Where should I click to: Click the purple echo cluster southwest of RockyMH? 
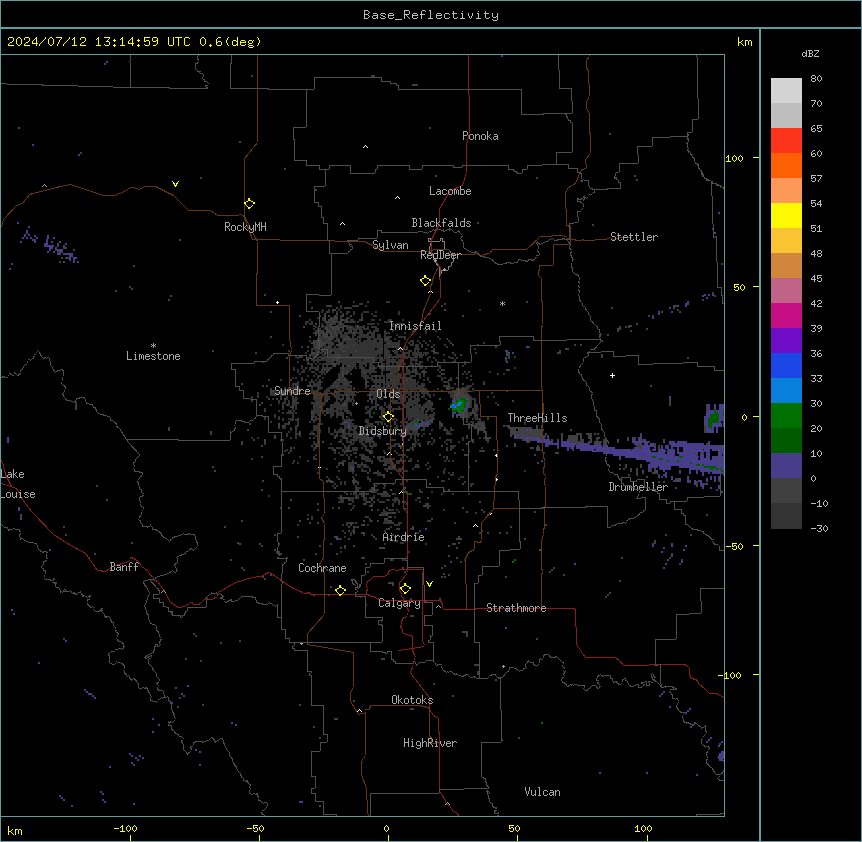coord(51,245)
